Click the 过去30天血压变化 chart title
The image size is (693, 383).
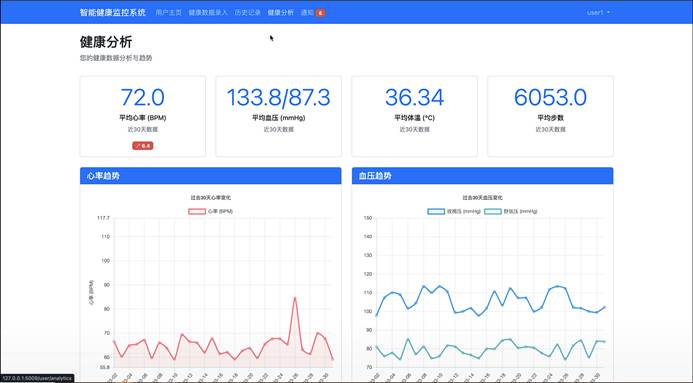(482, 197)
